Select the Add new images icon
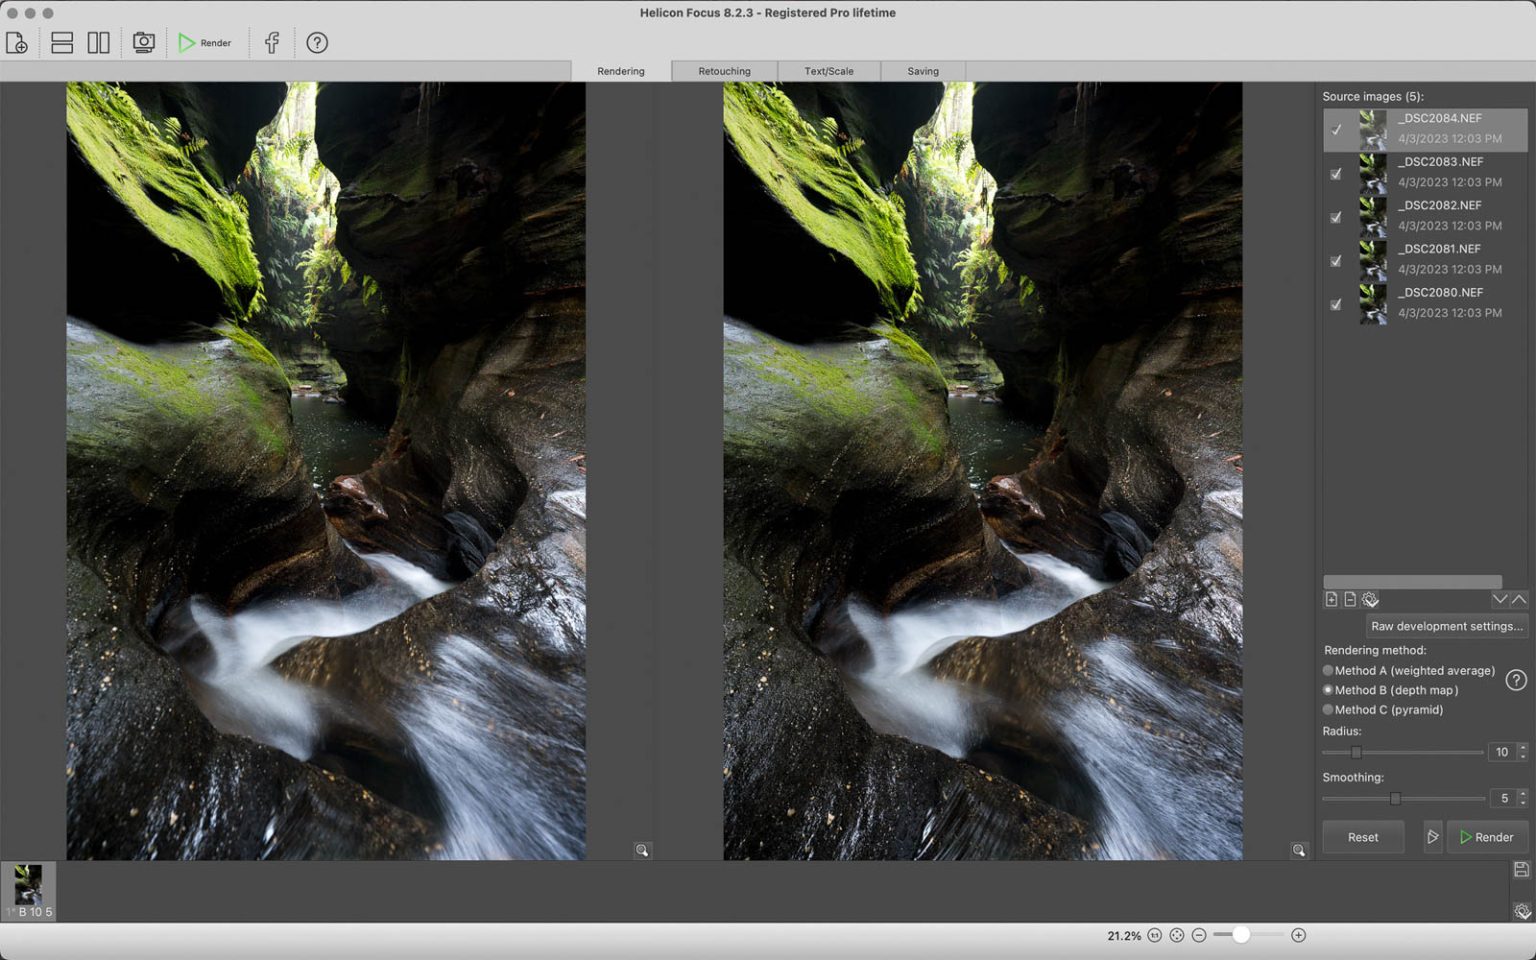The height and width of the screenshot is (960, 1536). pos(18,42)
